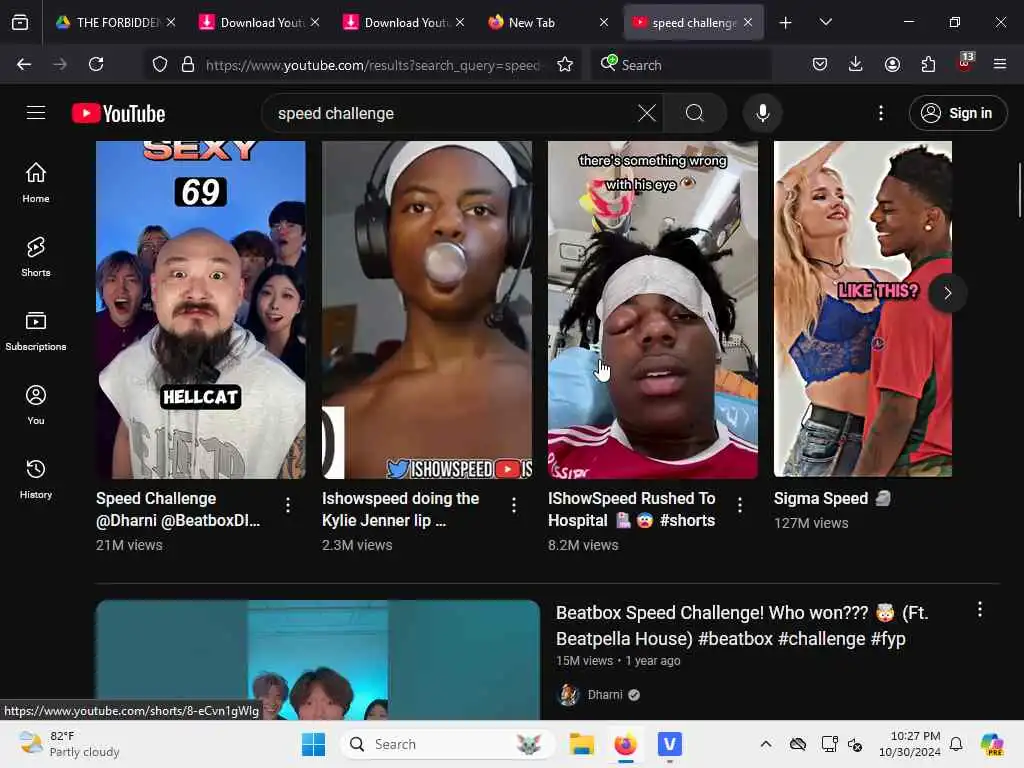This screenshot has height=768, width=1024.
Task: Open the taskbar weather widget
Action: click(x=69, y=744)
